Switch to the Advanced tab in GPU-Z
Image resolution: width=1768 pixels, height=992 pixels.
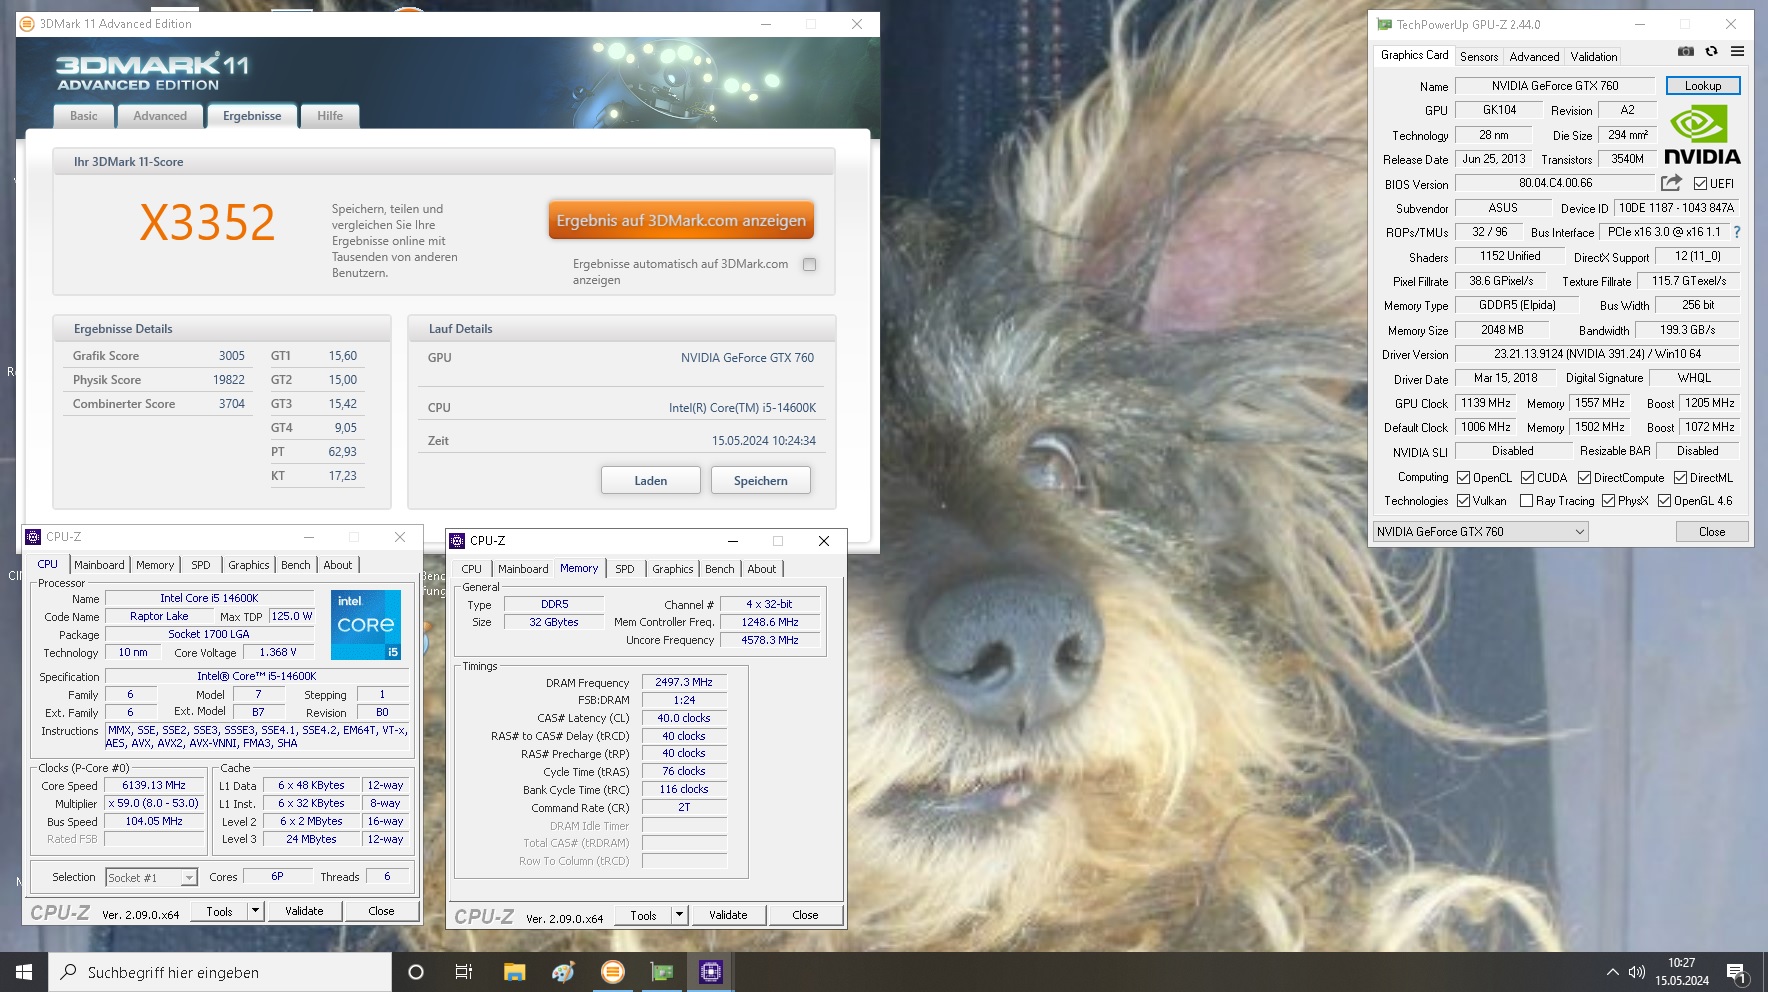pyautogui.click(x=1534, y=57)
